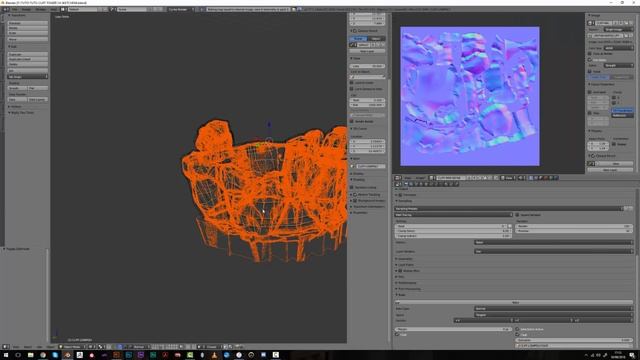The height and width of the screenshot is (360, 640).
Task: Click the Translate button
Action: 28,23
